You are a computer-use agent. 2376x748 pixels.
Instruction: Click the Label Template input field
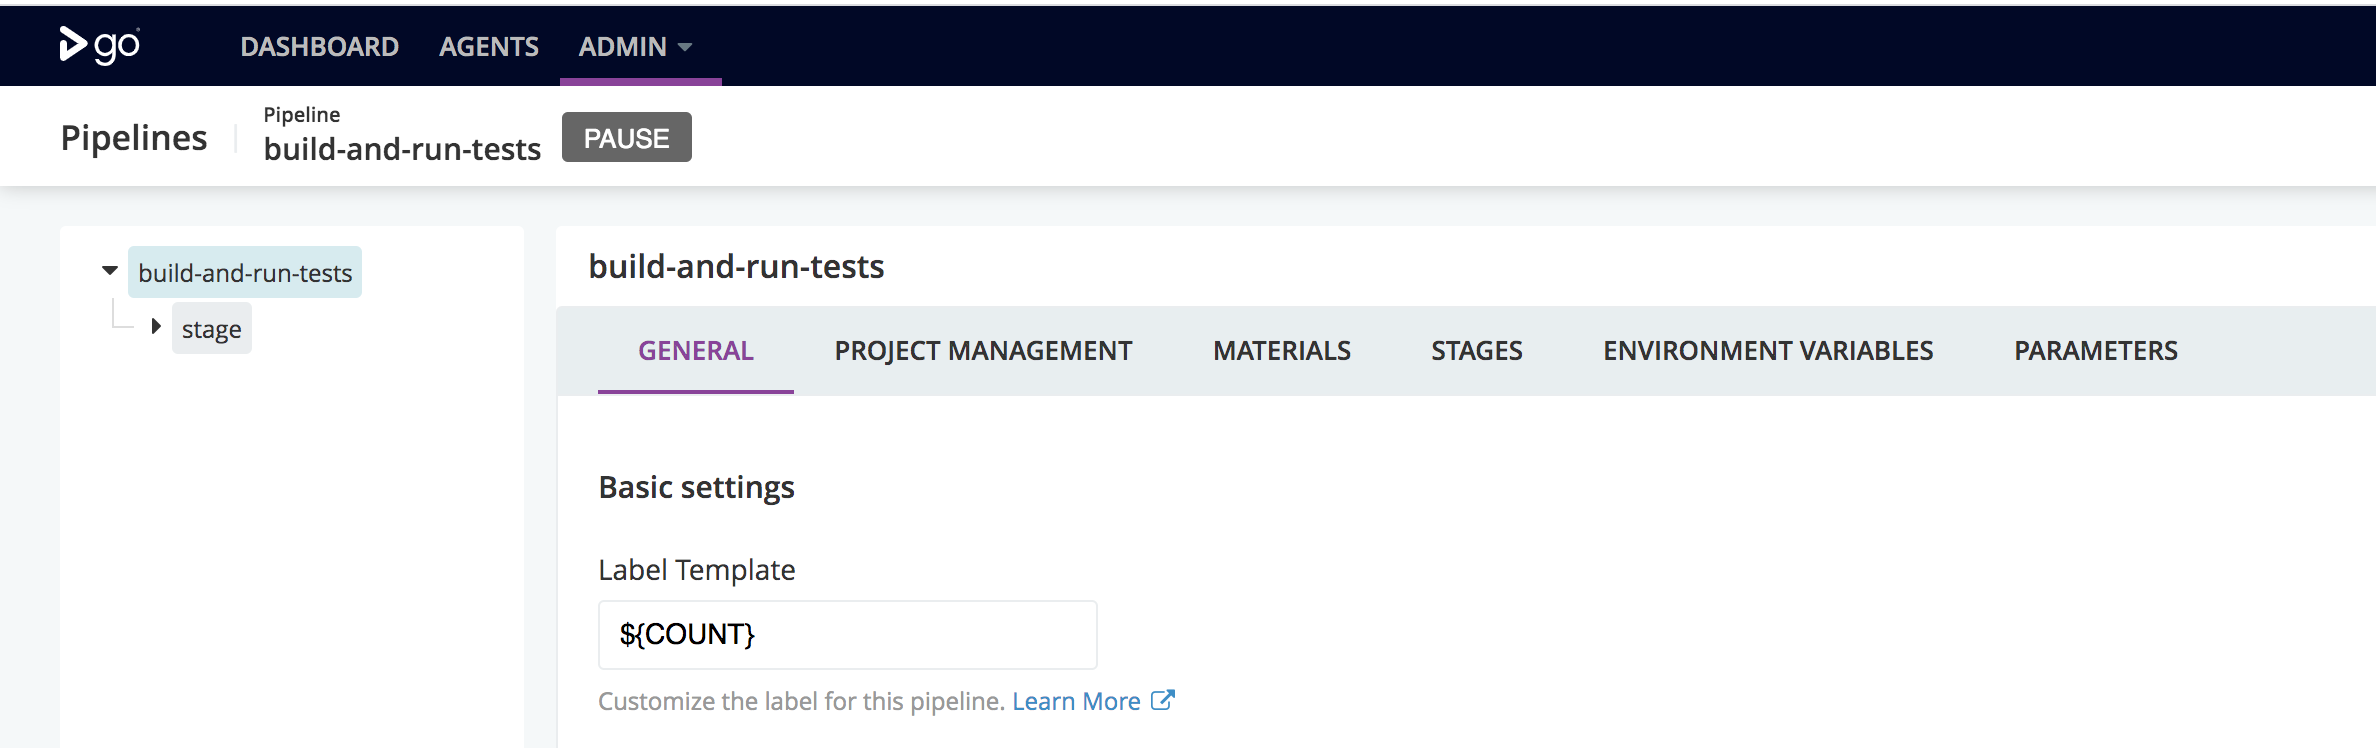(x=847, y=635)
